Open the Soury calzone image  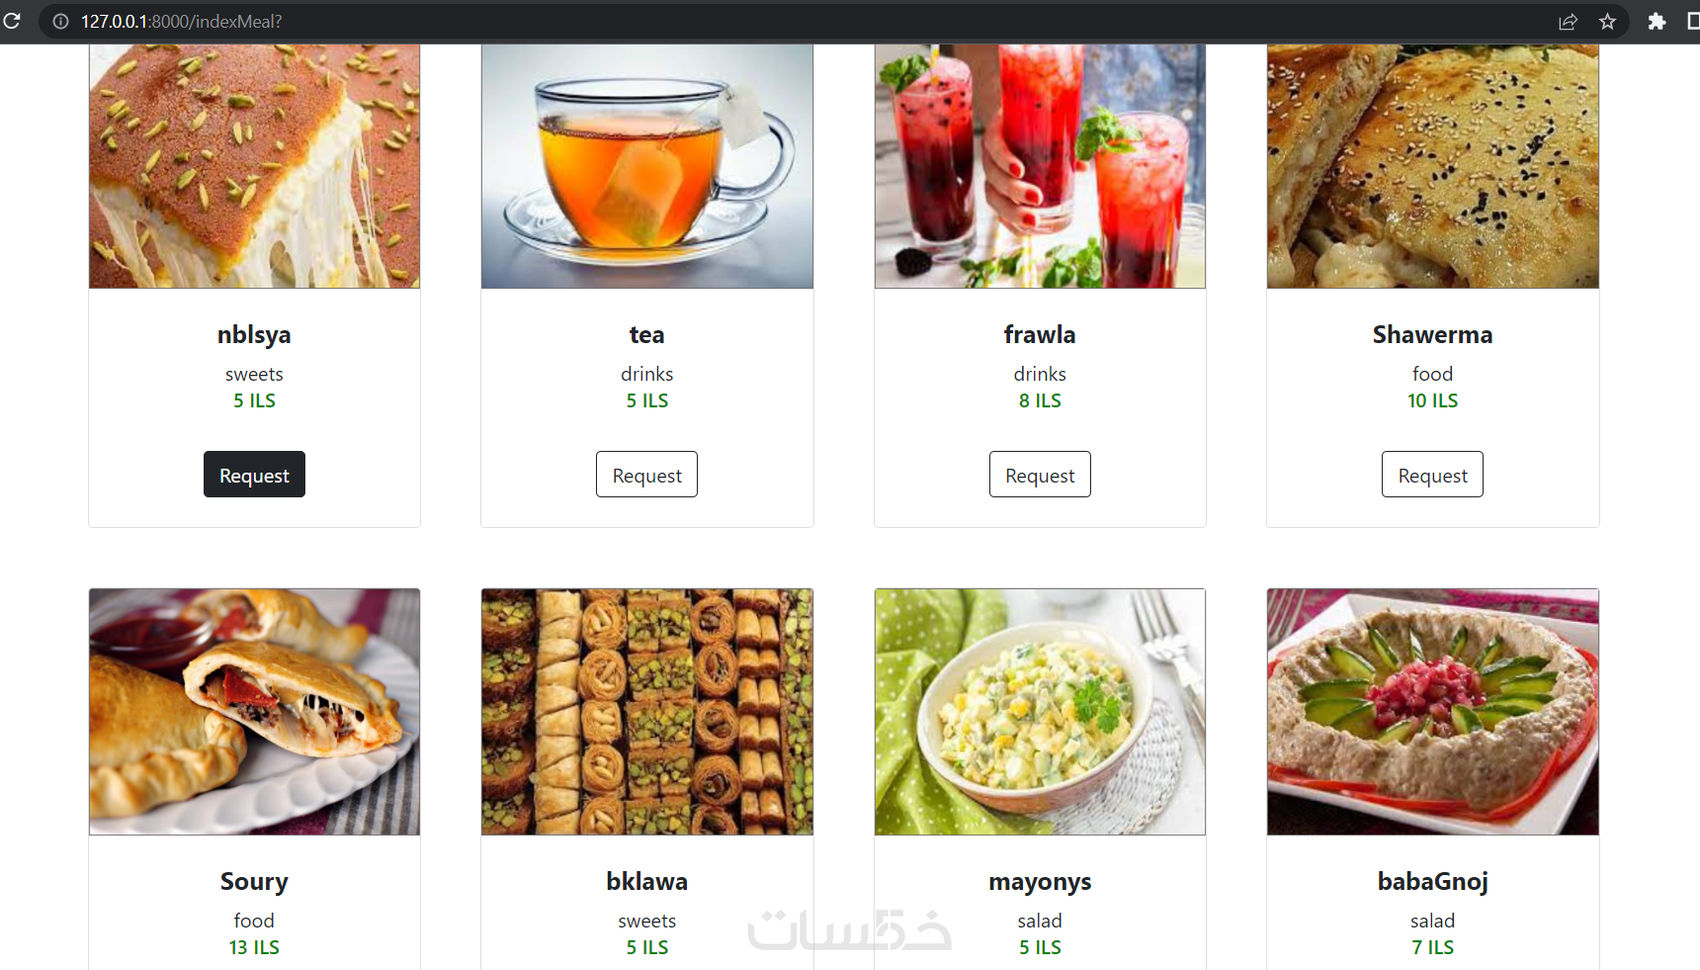[x=254, y=712]
